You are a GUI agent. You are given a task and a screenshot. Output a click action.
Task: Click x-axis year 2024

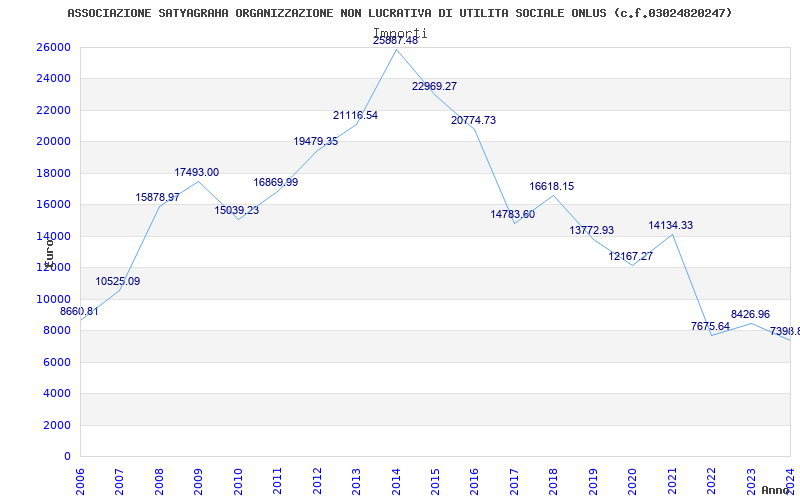coord(790,481)
